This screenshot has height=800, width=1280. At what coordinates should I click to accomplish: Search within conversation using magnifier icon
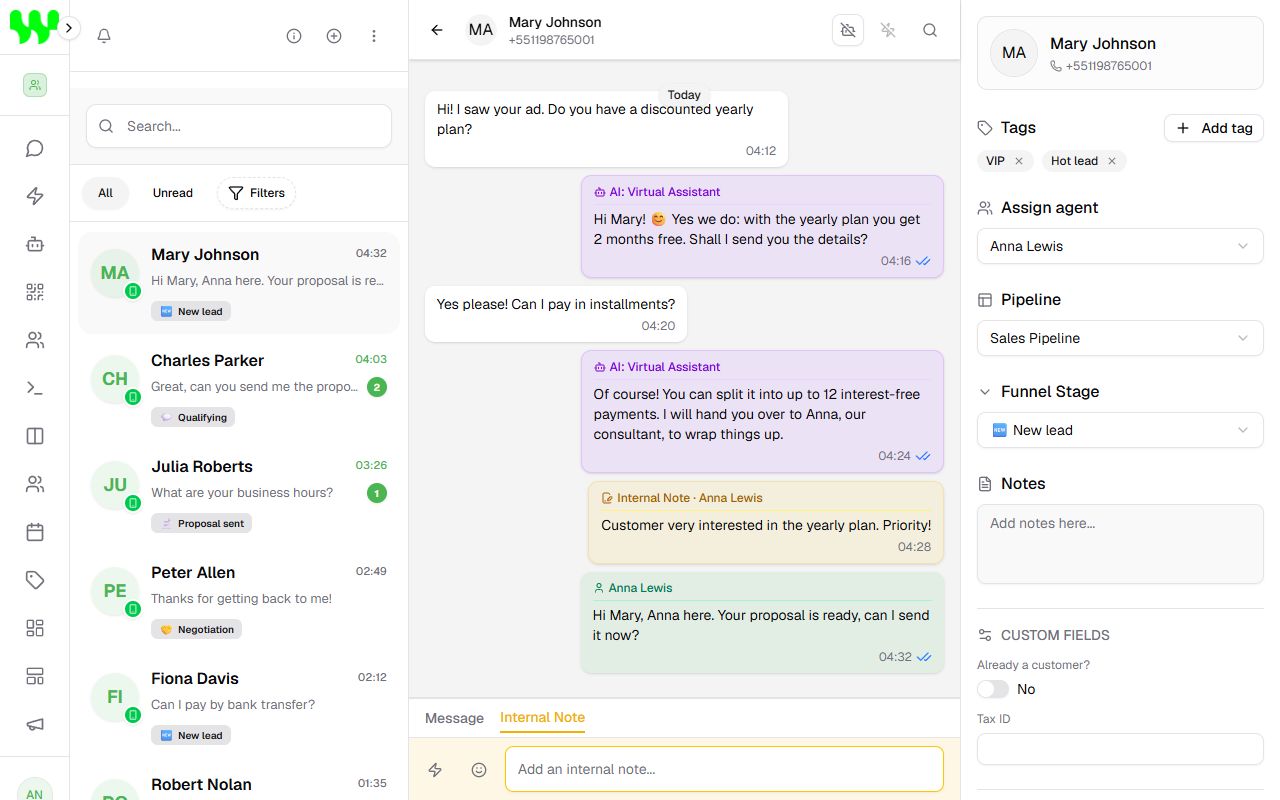[x=930, y=30]
